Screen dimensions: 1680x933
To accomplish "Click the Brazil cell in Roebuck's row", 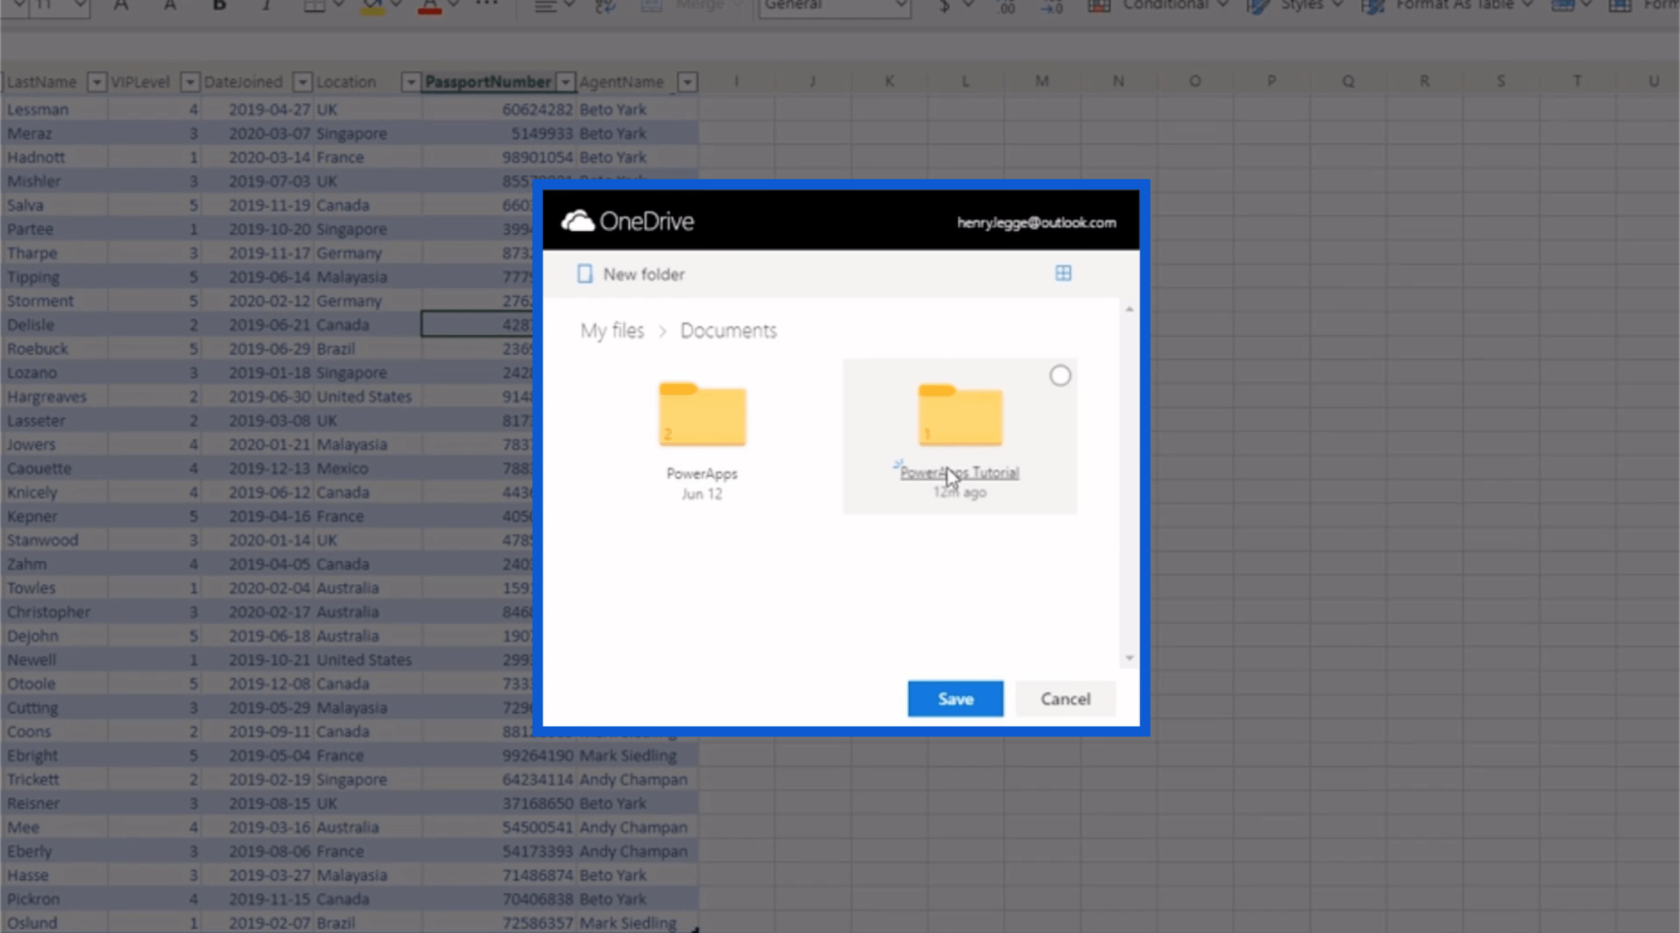I will [x=367, y=349].
